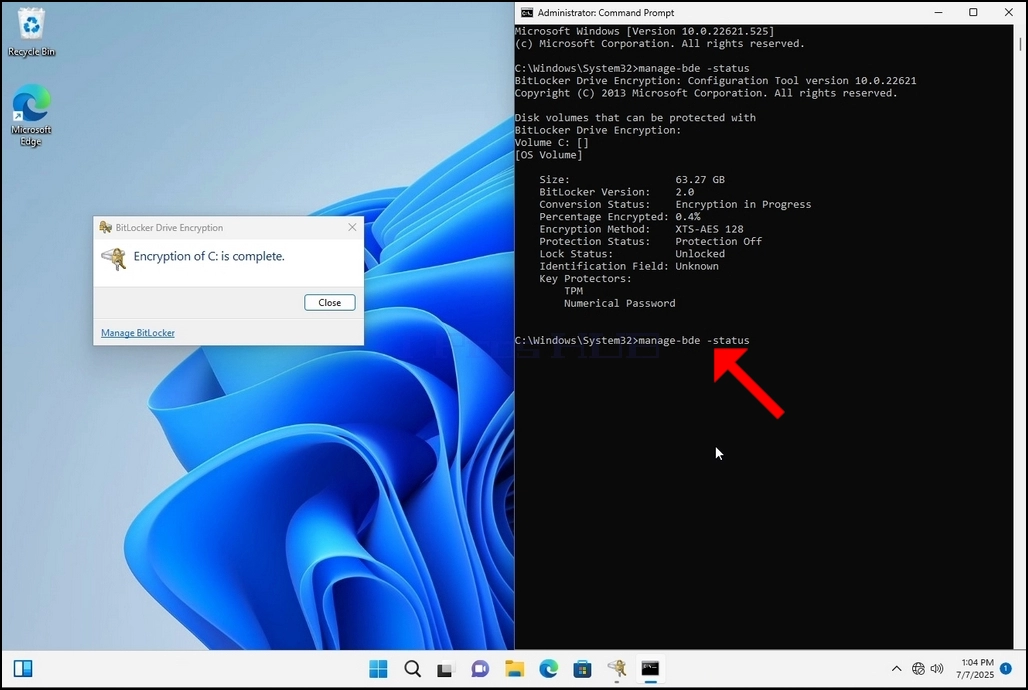Open the clock showing 1:04 PM
Image resolution: width=1028 pixels, height=690 pixels.
[976, 668]
